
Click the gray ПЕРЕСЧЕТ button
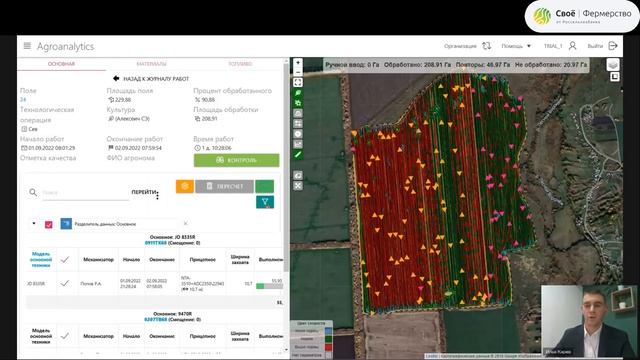point(224,186)
